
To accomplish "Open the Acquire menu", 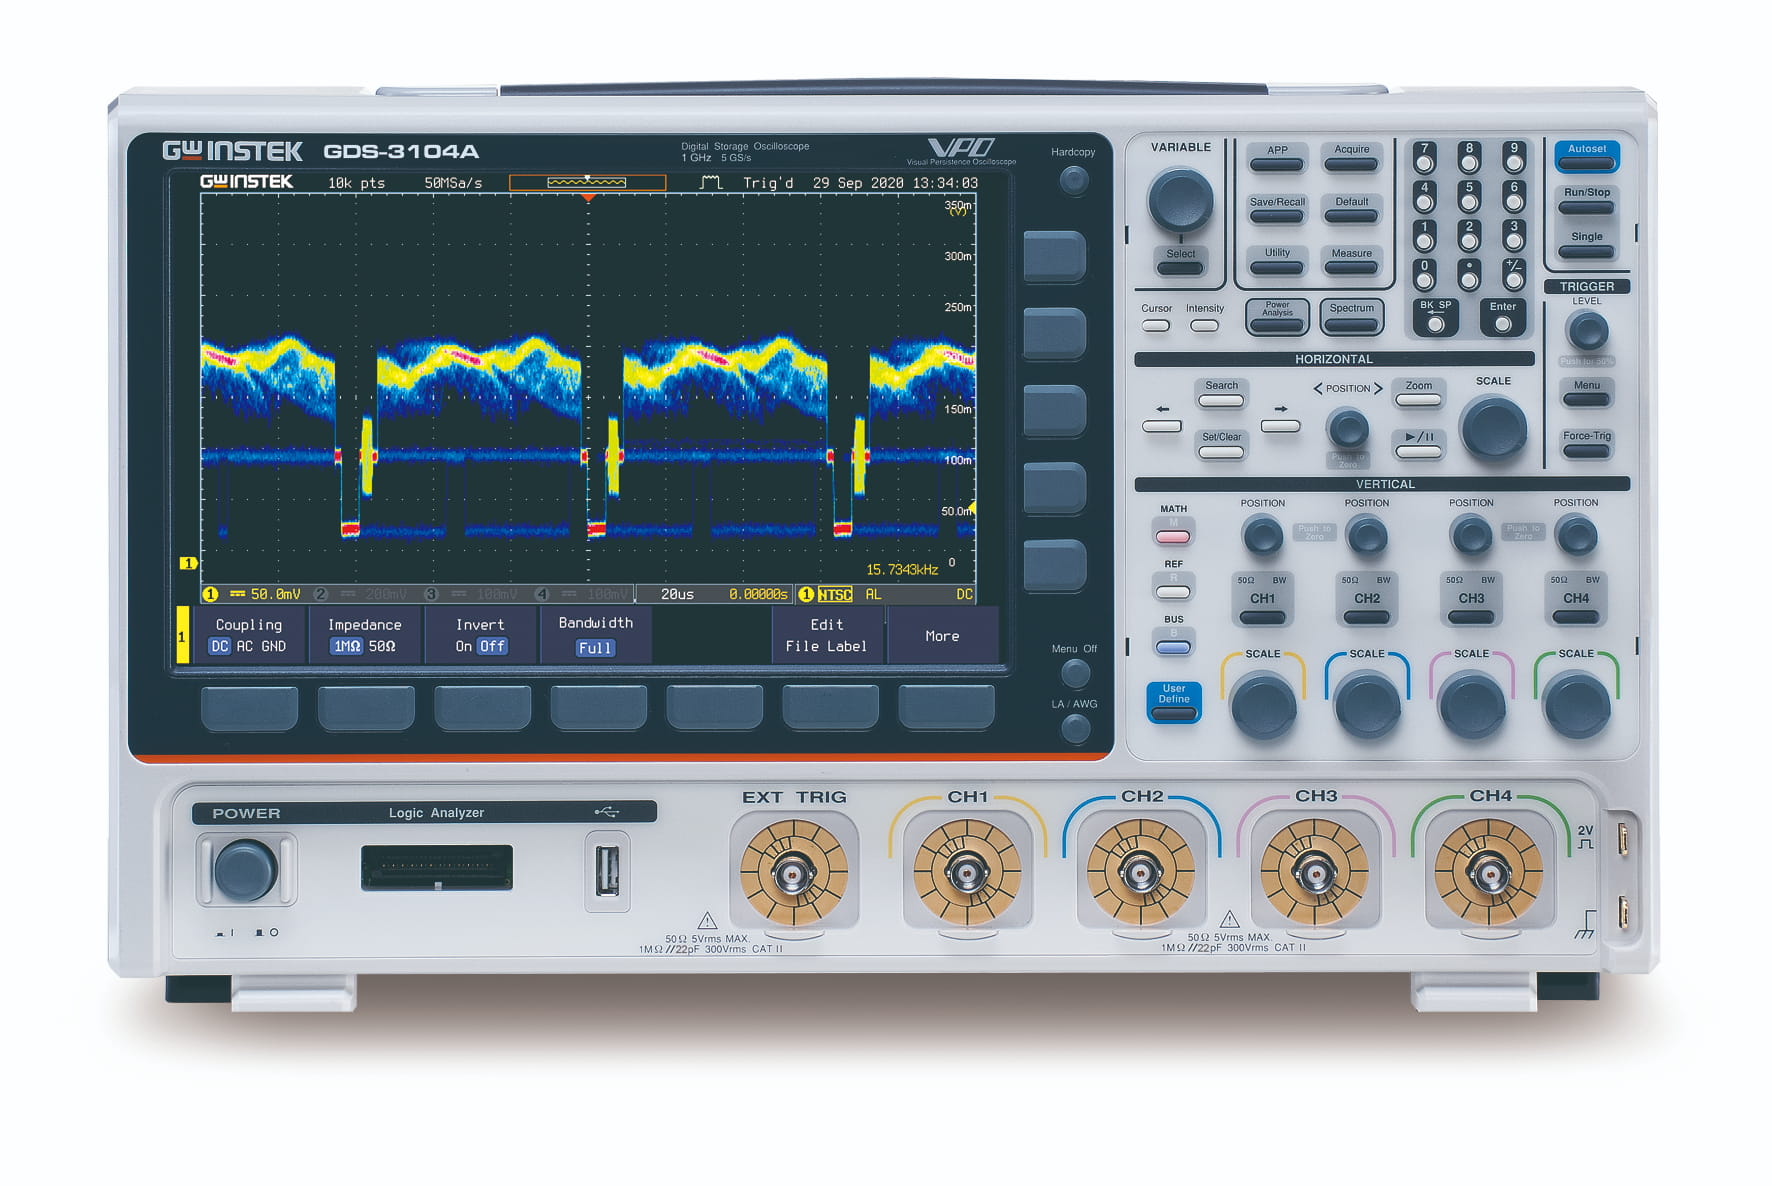I will (x=1351, y=157).
